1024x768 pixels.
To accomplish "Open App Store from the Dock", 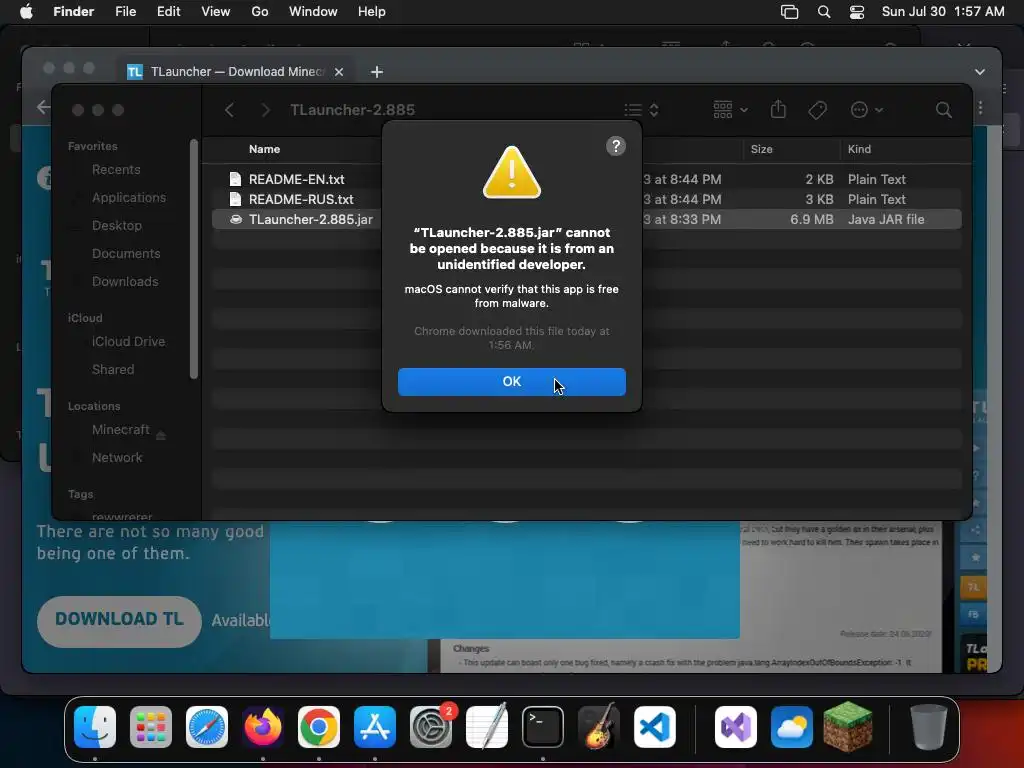I will 375,727.
